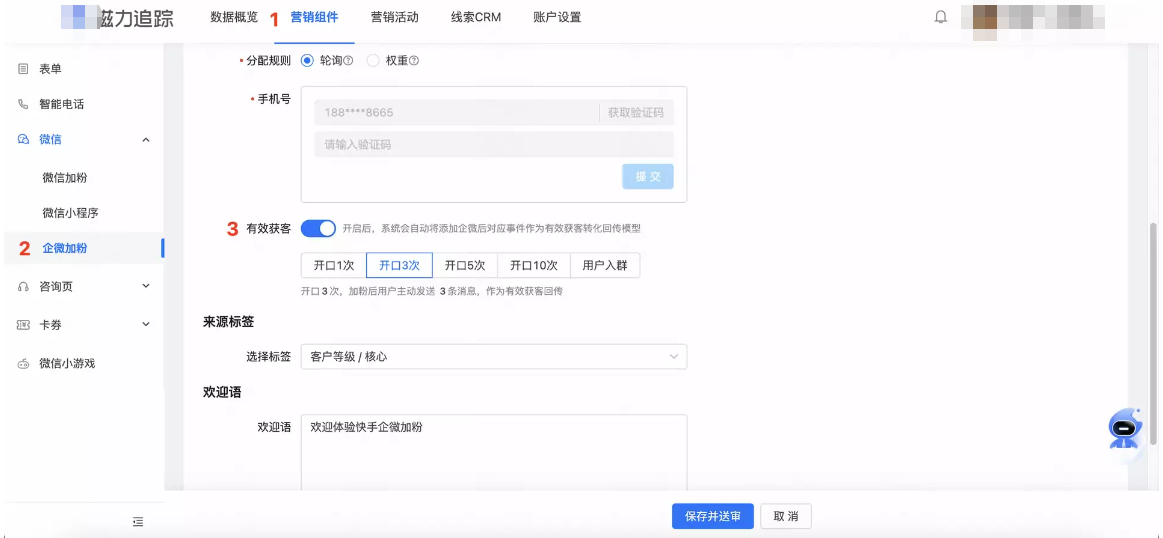
Task: Collapse sidebar using bottom menu icon
Action: point(138,522)
